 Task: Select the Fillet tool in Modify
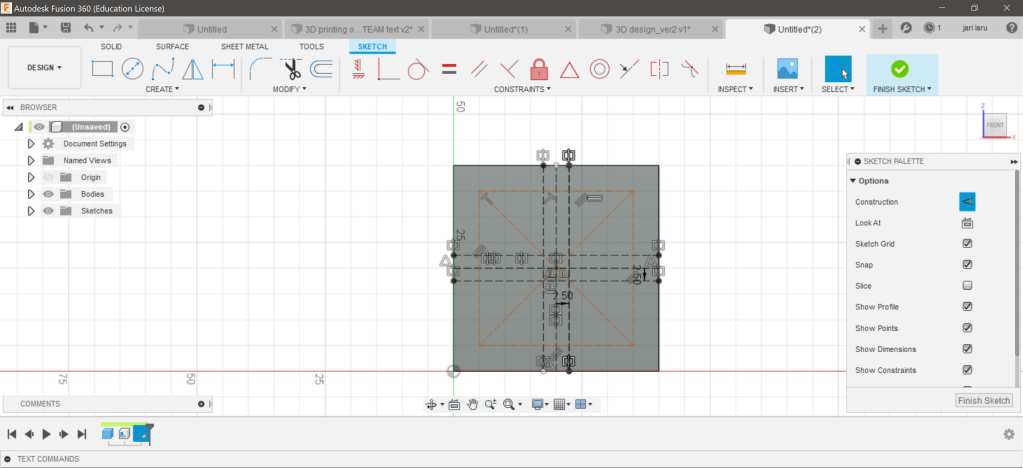(260, 69)
